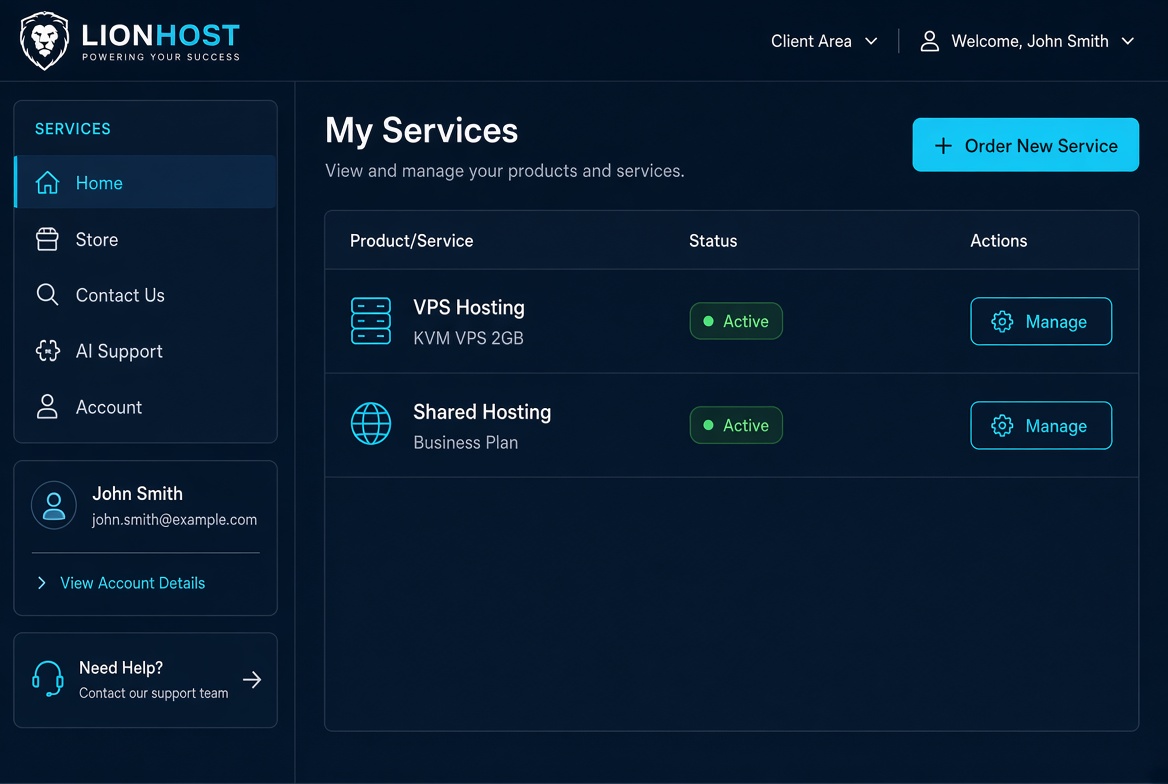Manage the VPS Hosting service
Viewport: 1168px width, 784px height.
[x=1041, y=321]
